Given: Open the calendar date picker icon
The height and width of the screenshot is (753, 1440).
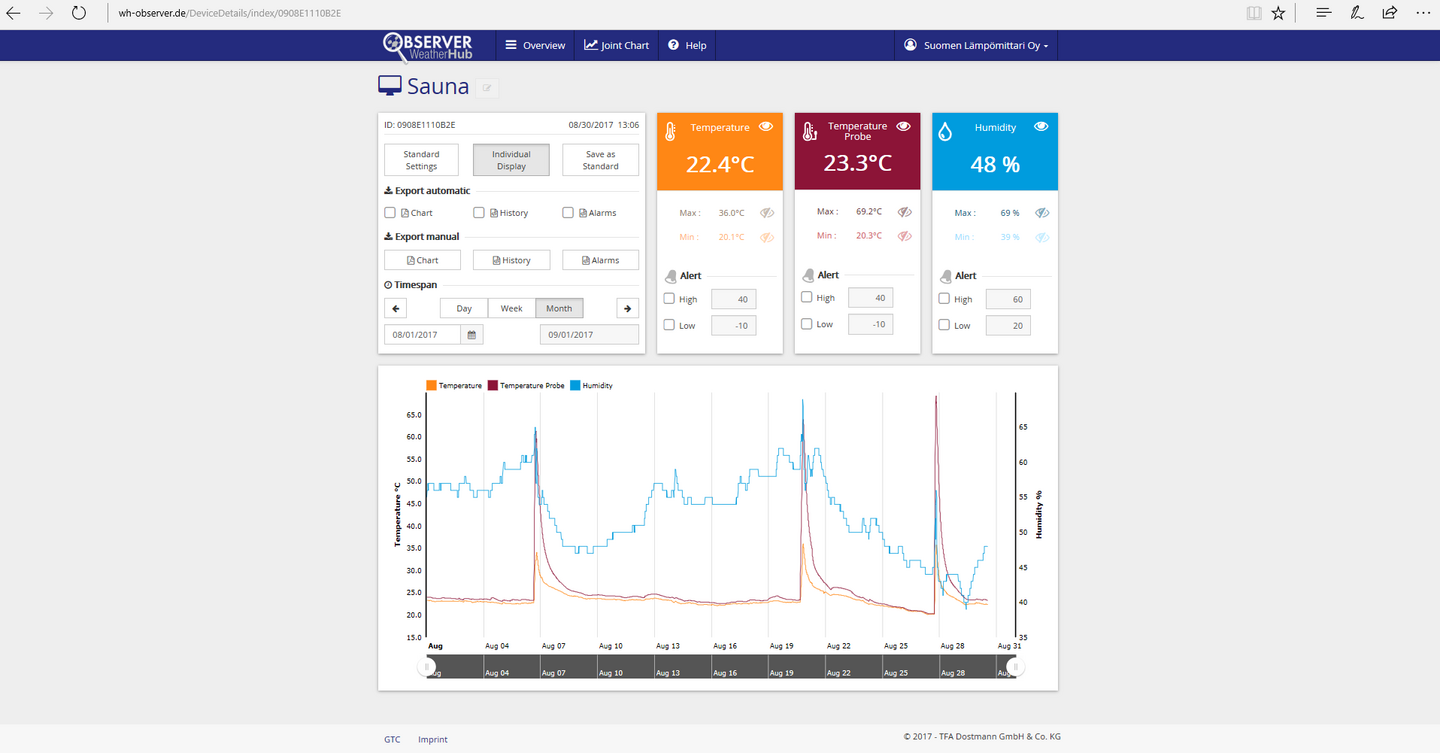Looking at the screenshot, I should tap(472, 335).
